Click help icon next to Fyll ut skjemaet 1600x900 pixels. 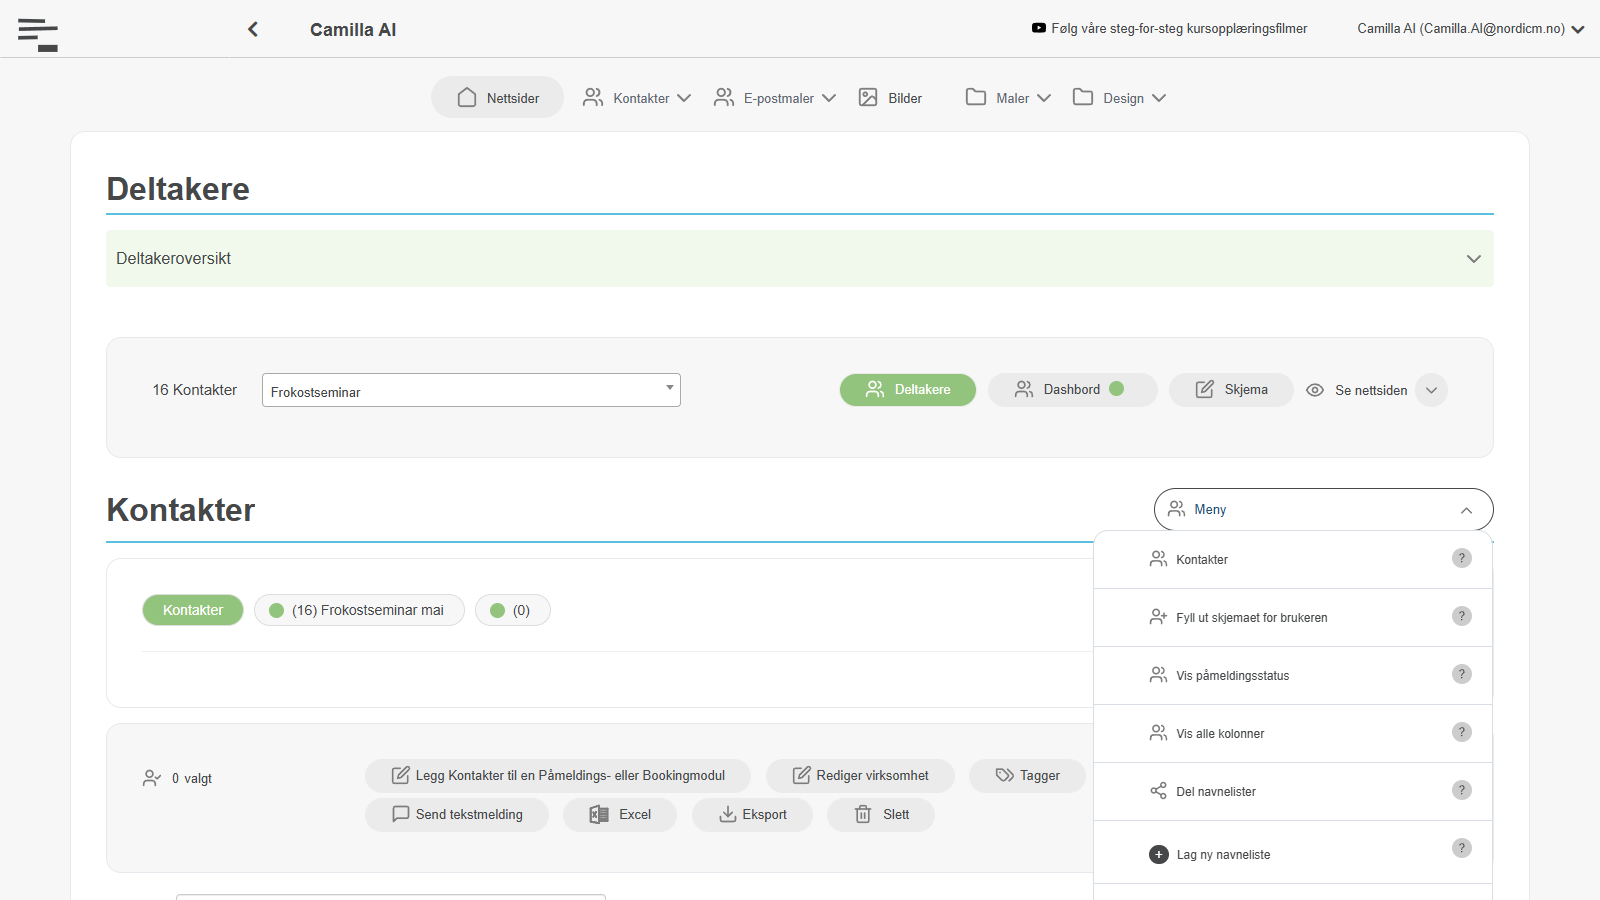tap(1461, 616)
